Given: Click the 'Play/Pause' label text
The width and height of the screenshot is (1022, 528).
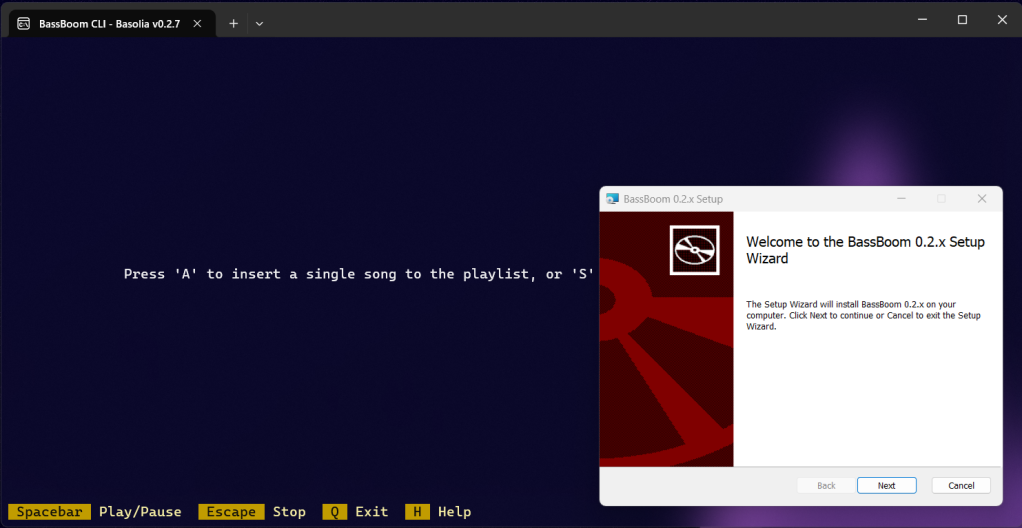Looking at the screenshot, I should point(140,512).
